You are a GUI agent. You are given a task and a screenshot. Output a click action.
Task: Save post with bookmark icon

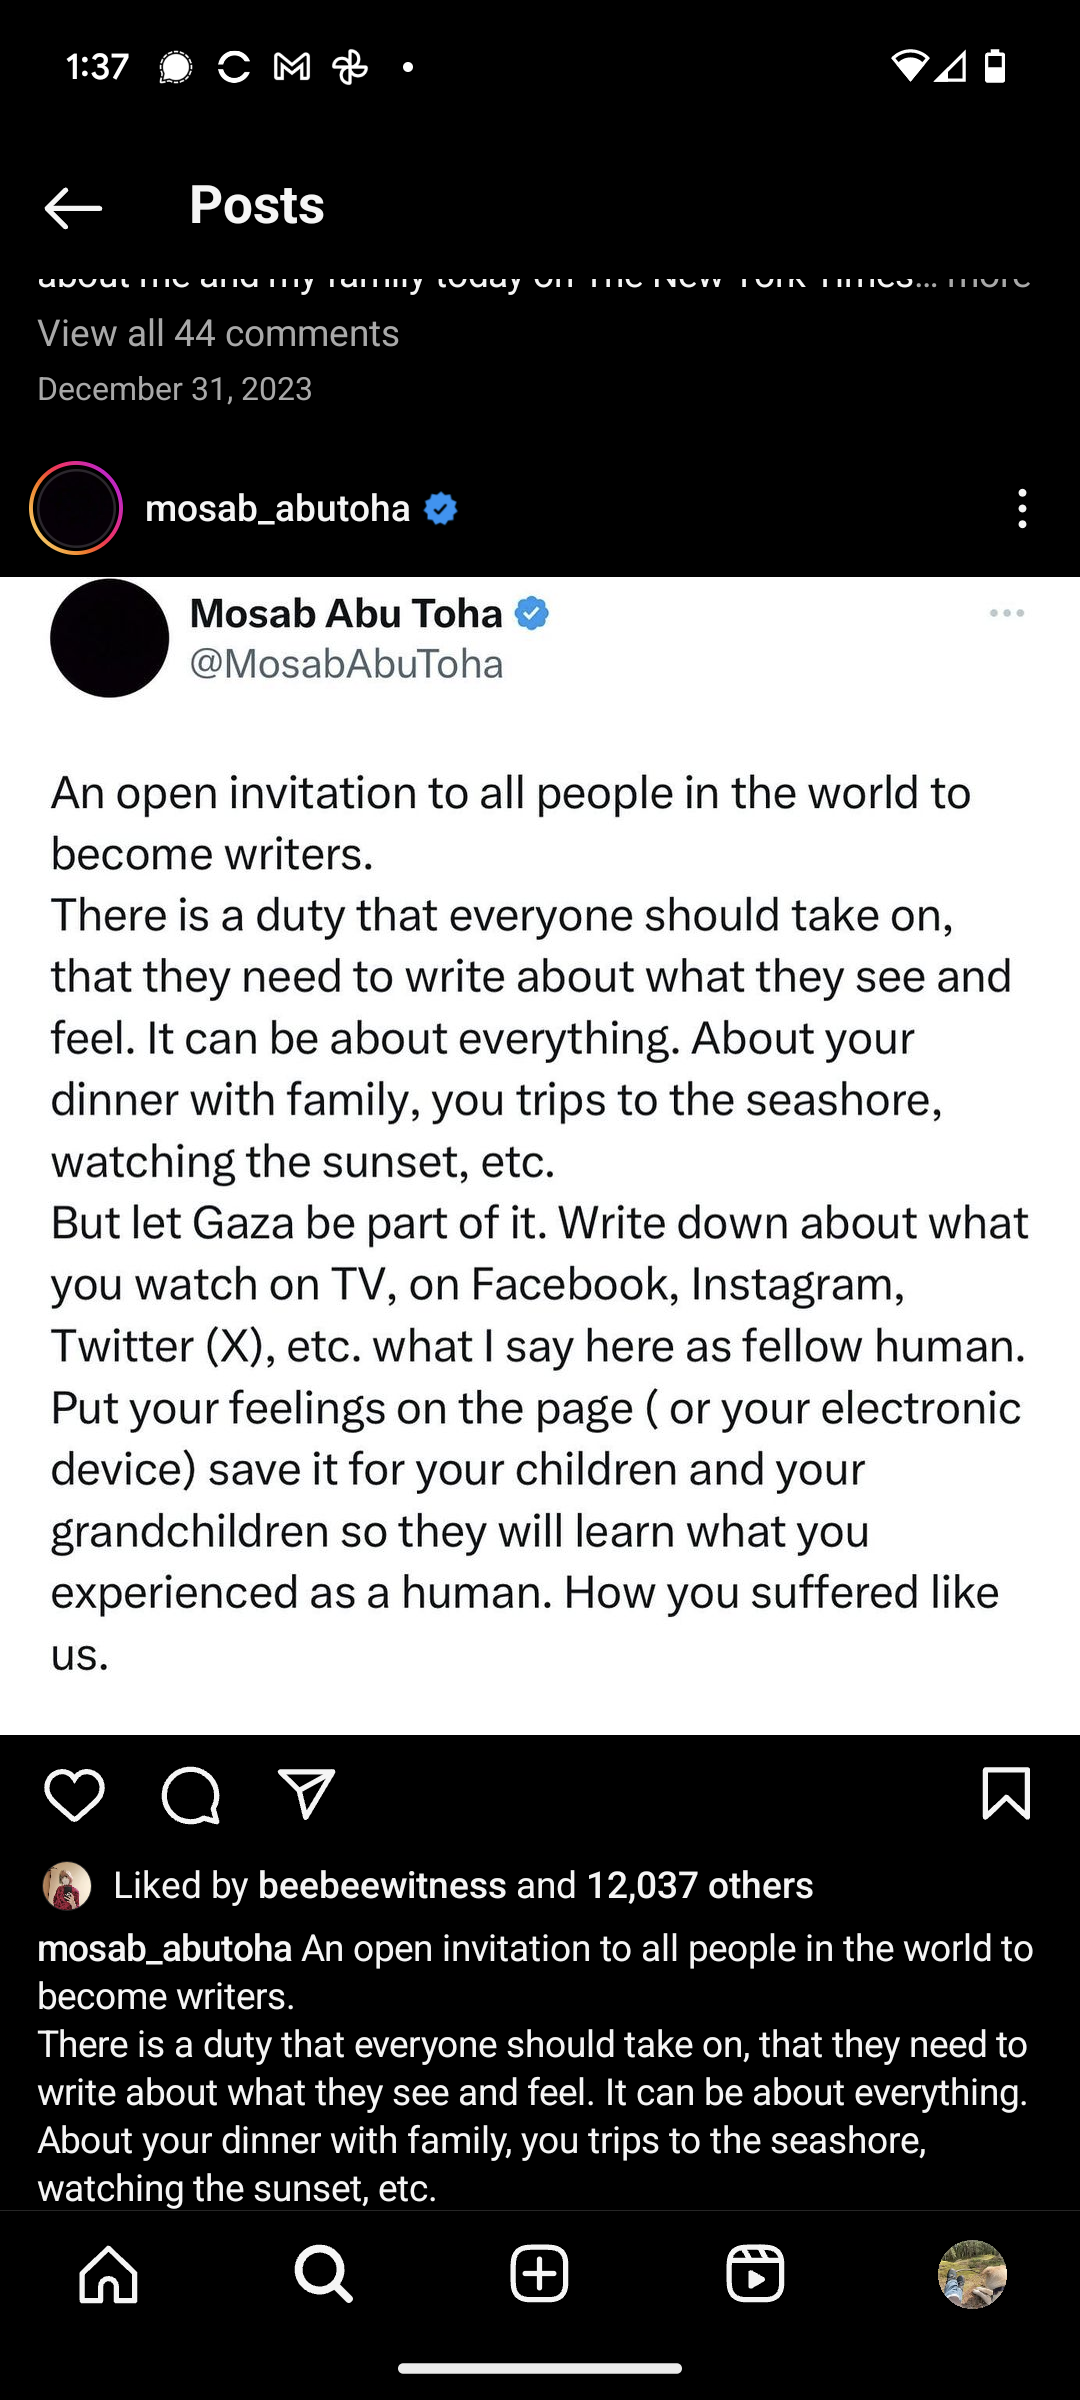[x=1006, y=1794]
